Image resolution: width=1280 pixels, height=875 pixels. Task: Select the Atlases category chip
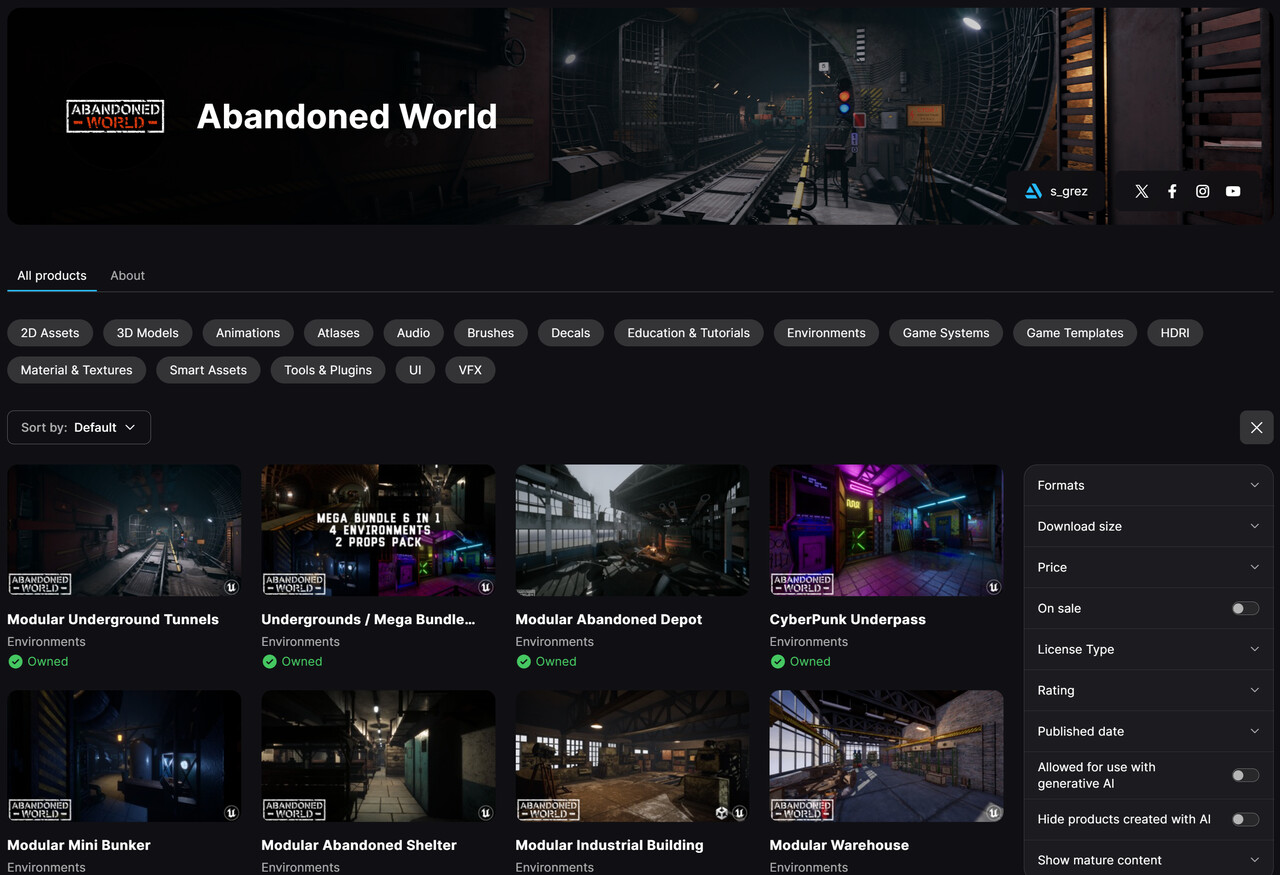339,333
